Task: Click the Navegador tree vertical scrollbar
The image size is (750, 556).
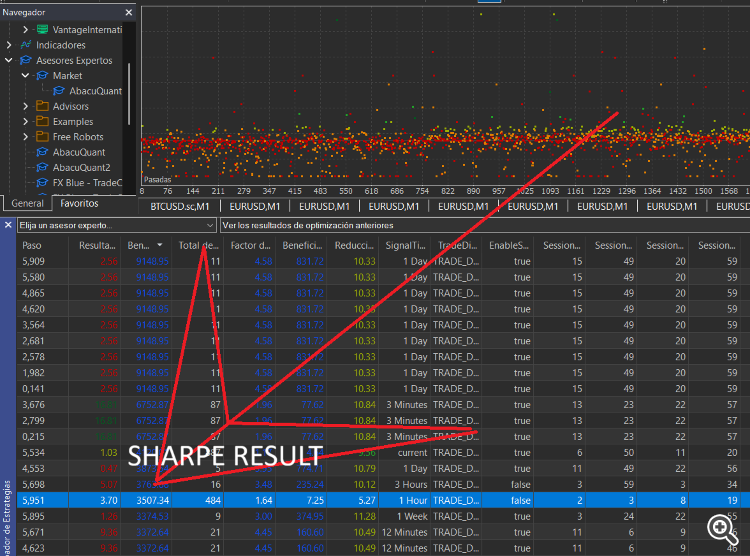Action: (129, 94)
